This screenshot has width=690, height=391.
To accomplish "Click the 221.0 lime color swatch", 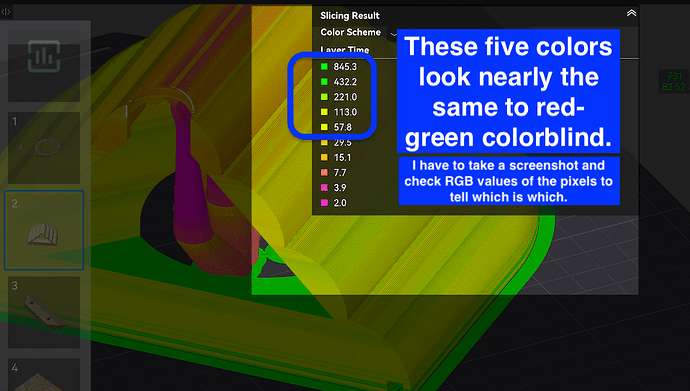I will pyautogui.click(x=324, y=97).
